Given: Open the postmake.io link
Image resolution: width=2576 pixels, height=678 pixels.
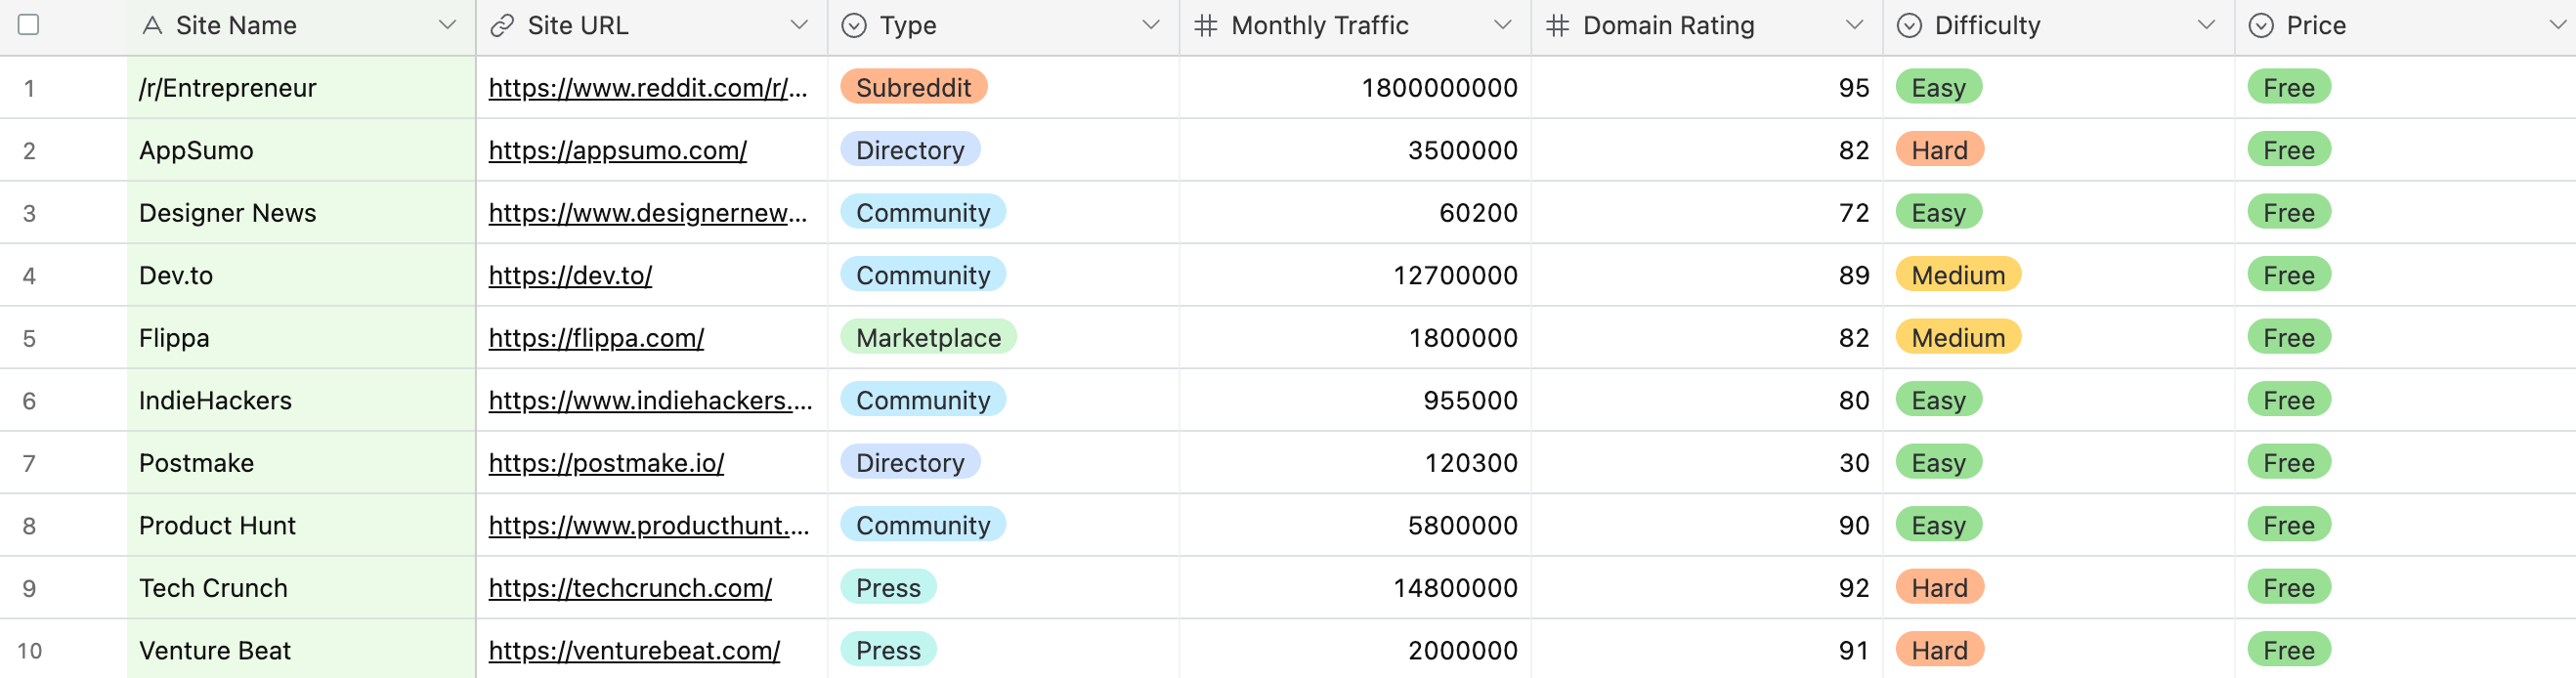Looking at the screenshot, I should [606, 463].
